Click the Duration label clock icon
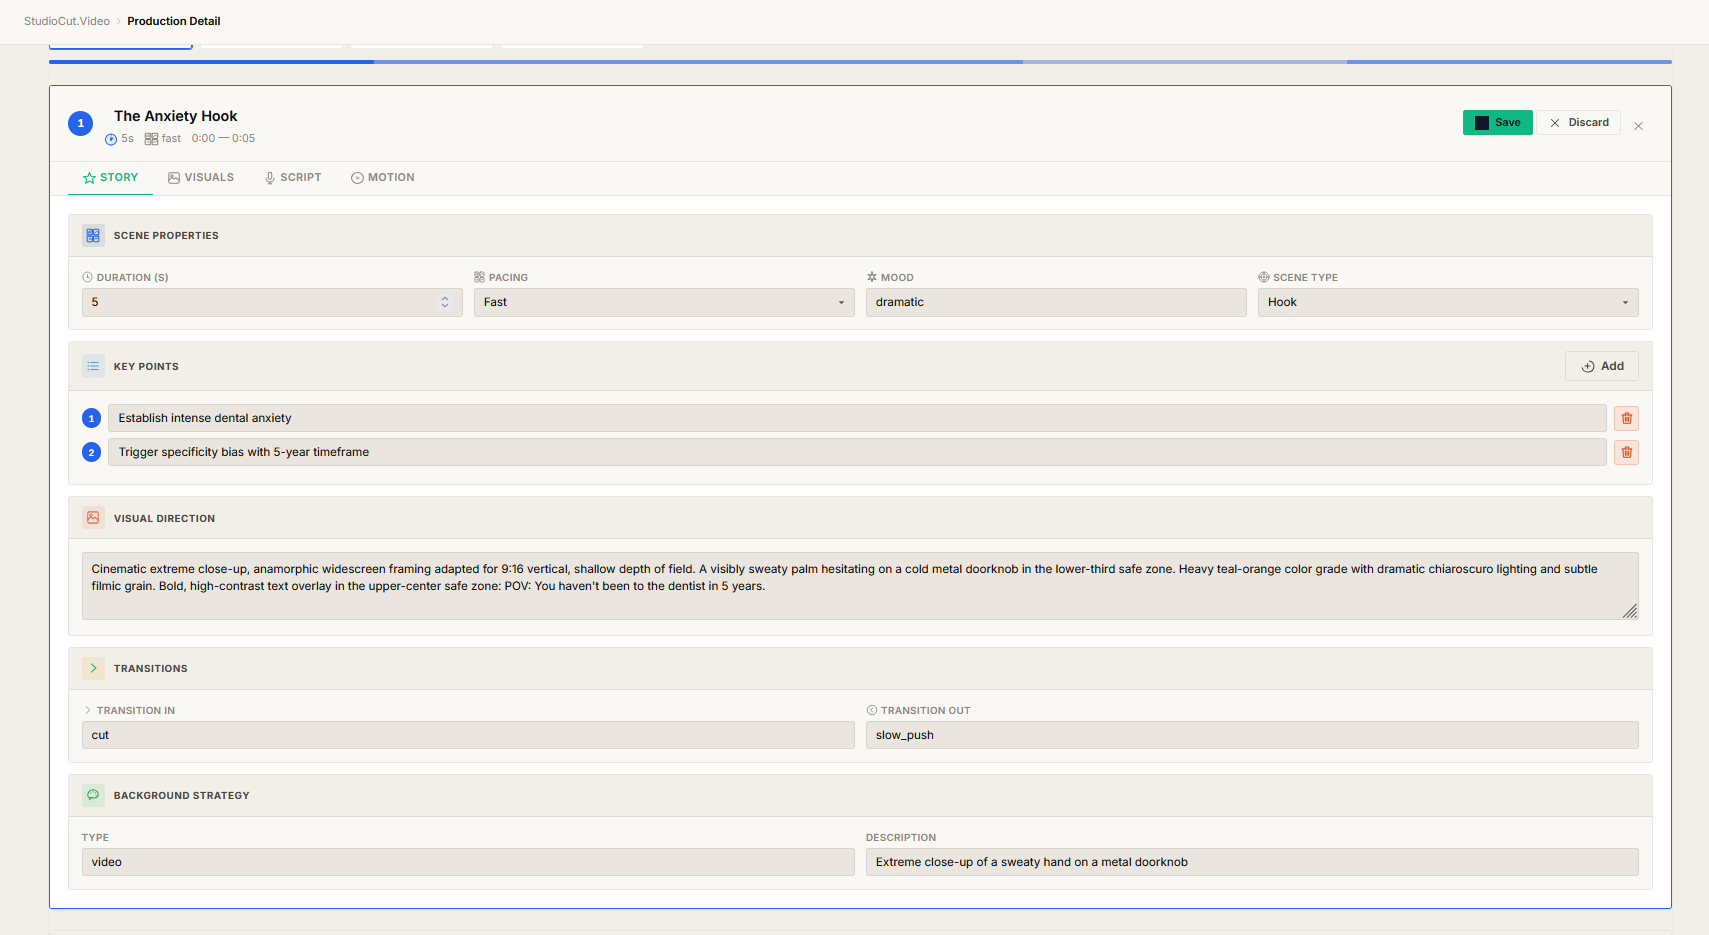 [x=87, y=277]
